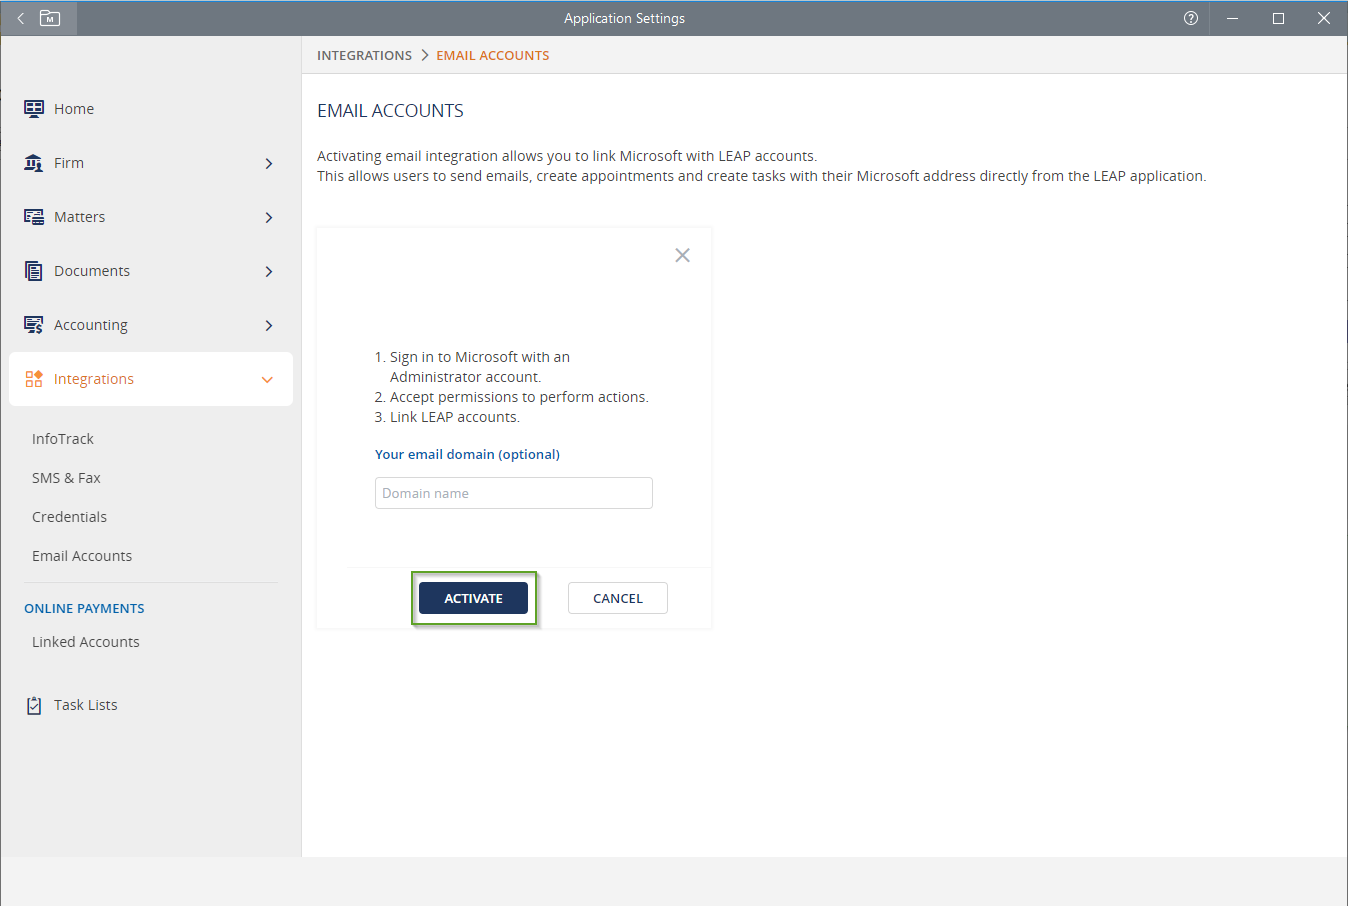Minimize the Application Settings window
The height and width of the screenshot is (906, 1348).
coord(1233,18)
